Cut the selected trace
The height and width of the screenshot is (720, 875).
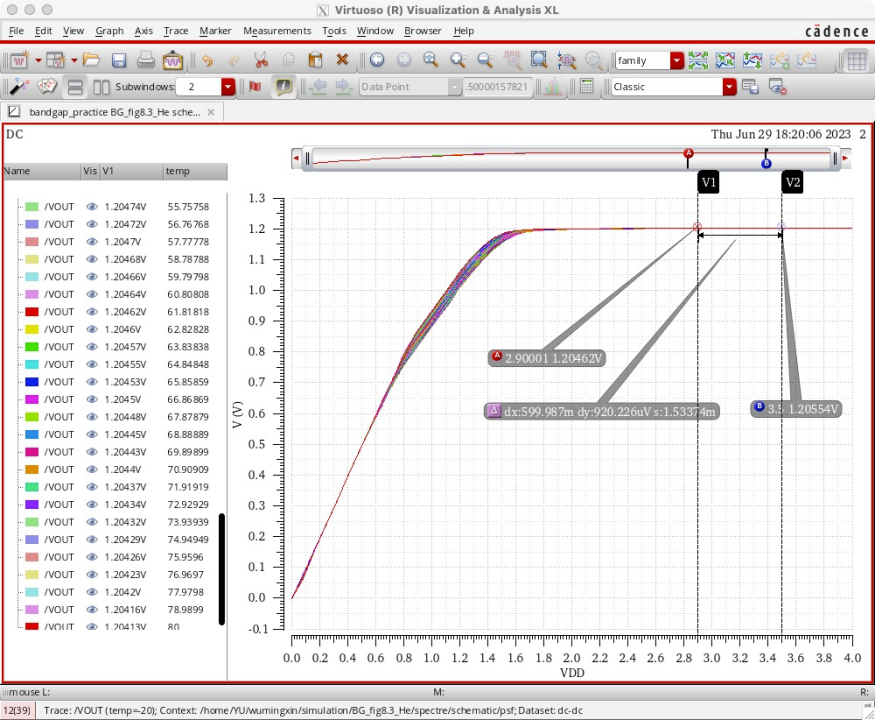coord(261,60)
